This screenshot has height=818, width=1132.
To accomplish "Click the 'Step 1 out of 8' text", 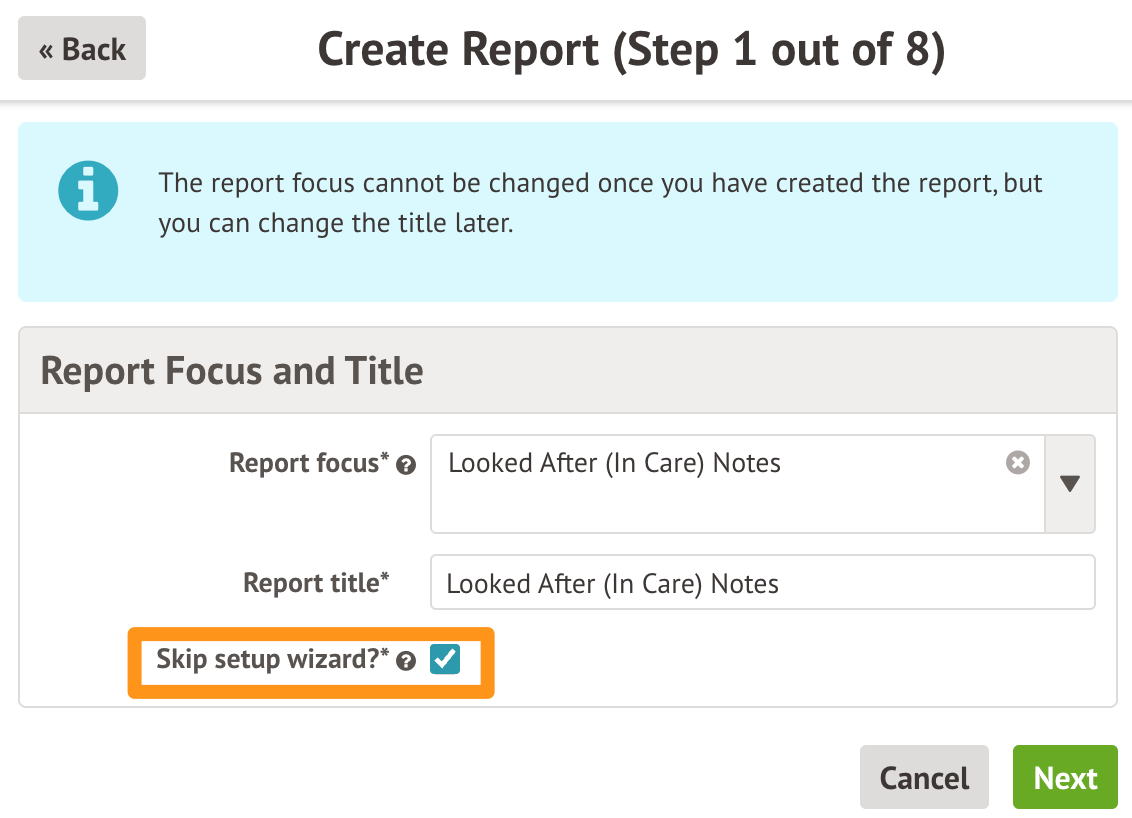I will pos(780,50).
